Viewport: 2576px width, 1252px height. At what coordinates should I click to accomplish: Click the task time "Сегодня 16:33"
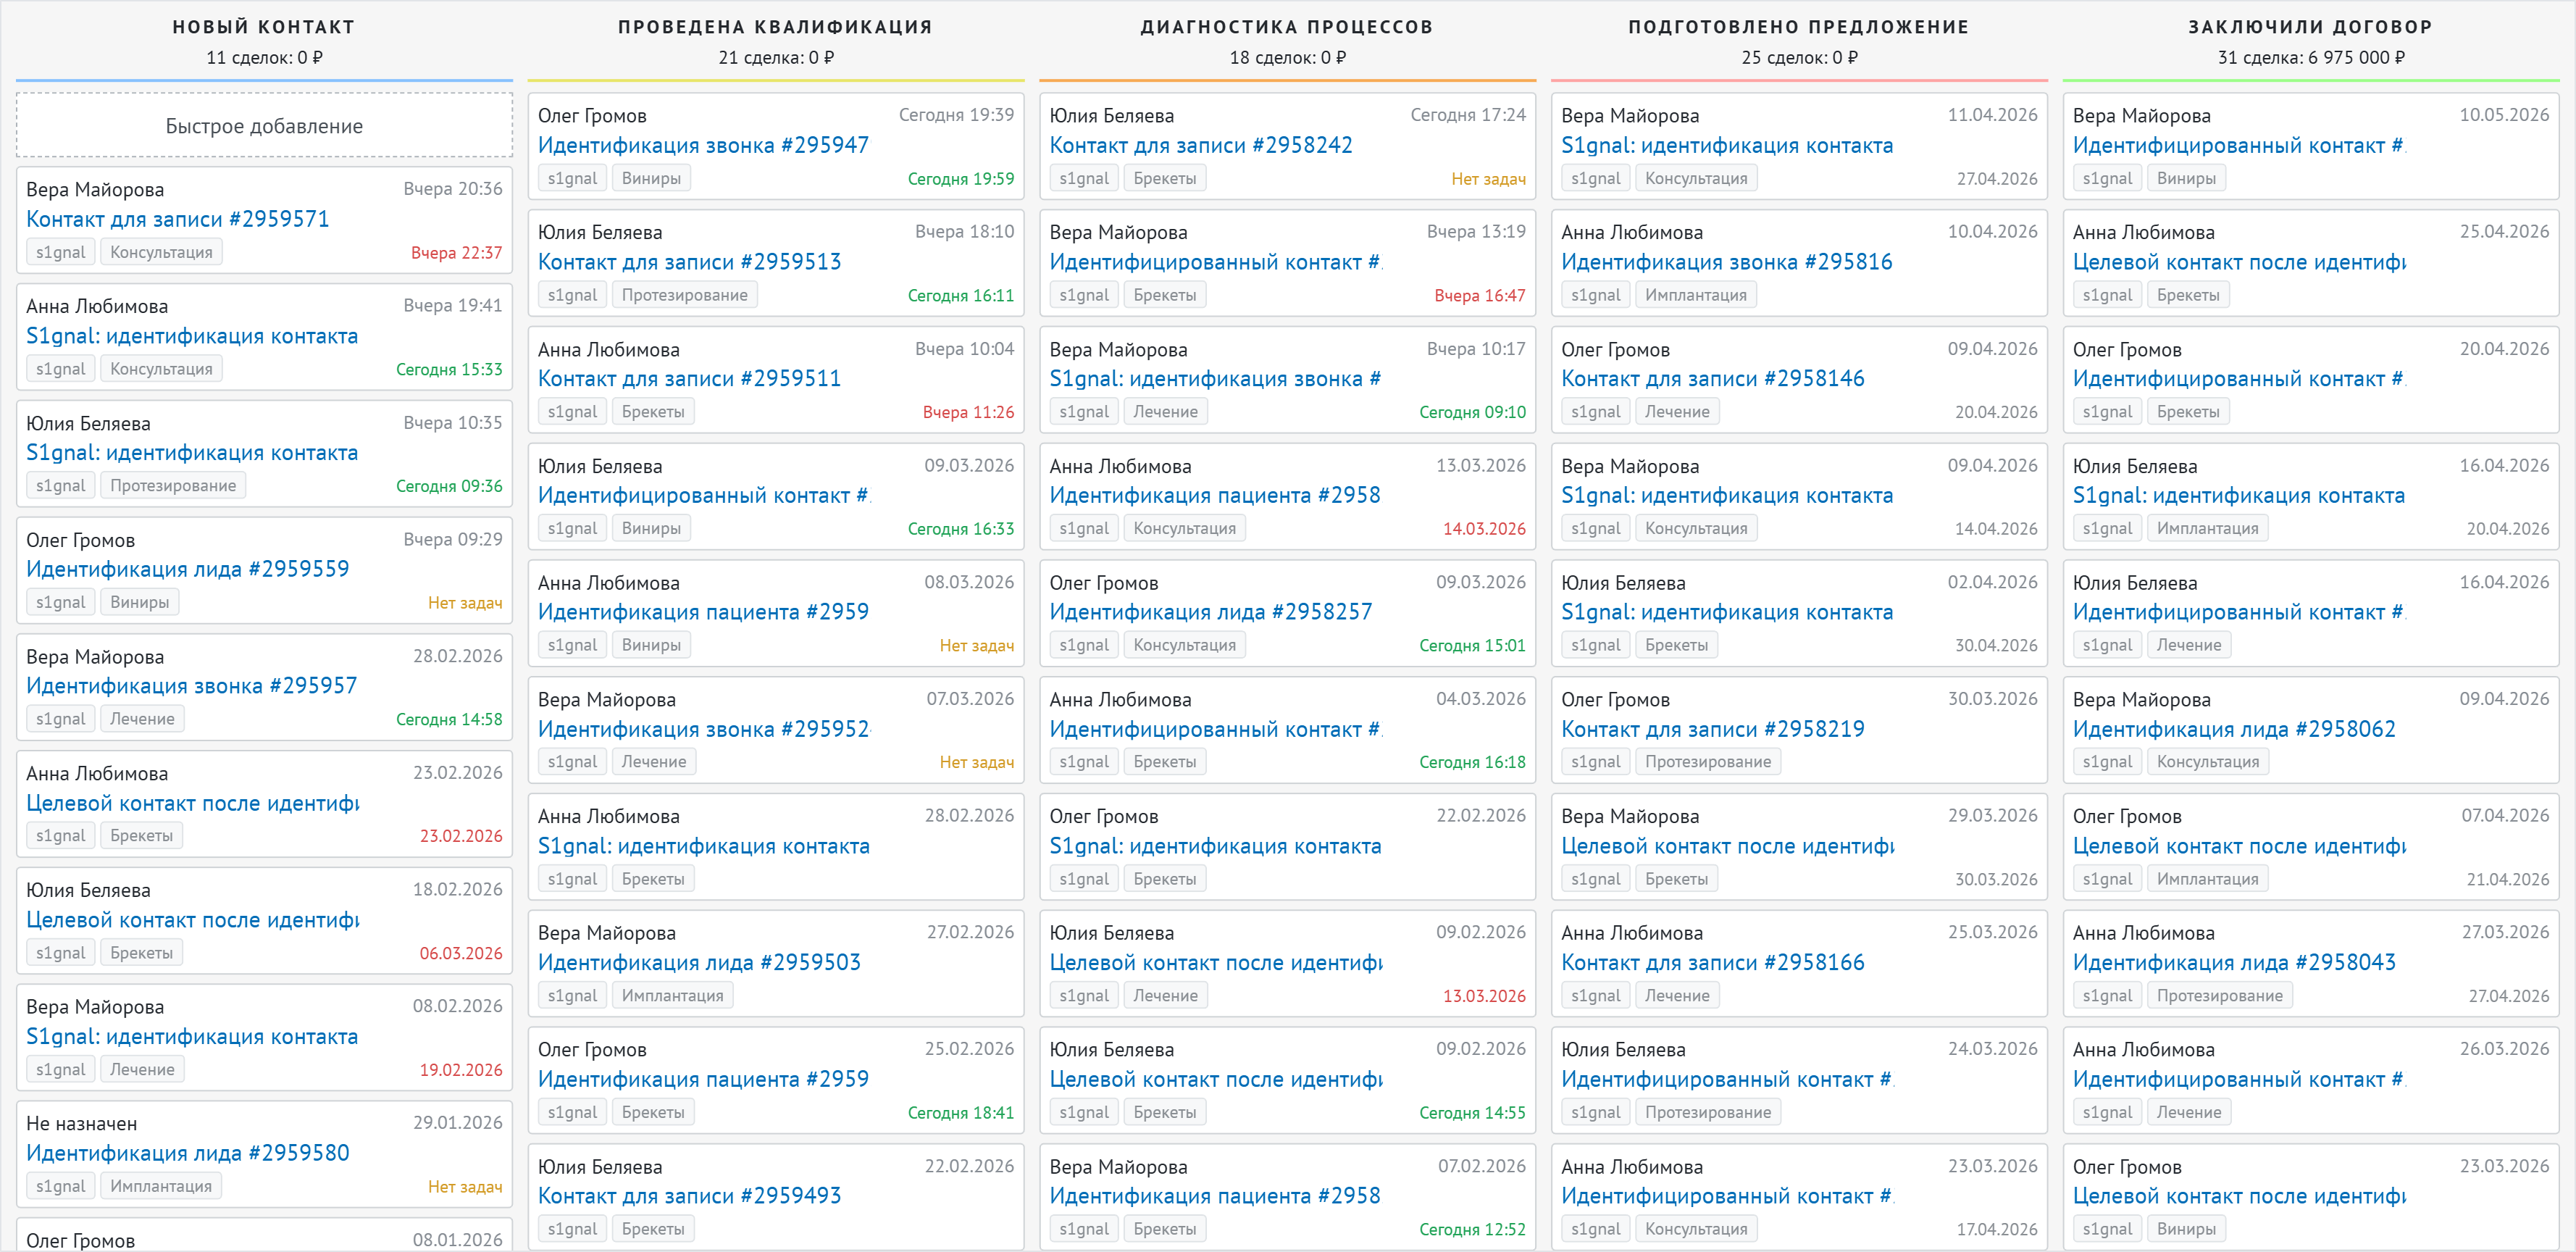click(961, 529)
